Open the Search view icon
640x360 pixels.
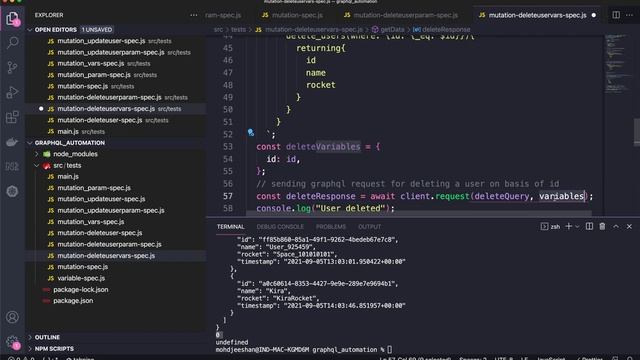tap(12, 42)
